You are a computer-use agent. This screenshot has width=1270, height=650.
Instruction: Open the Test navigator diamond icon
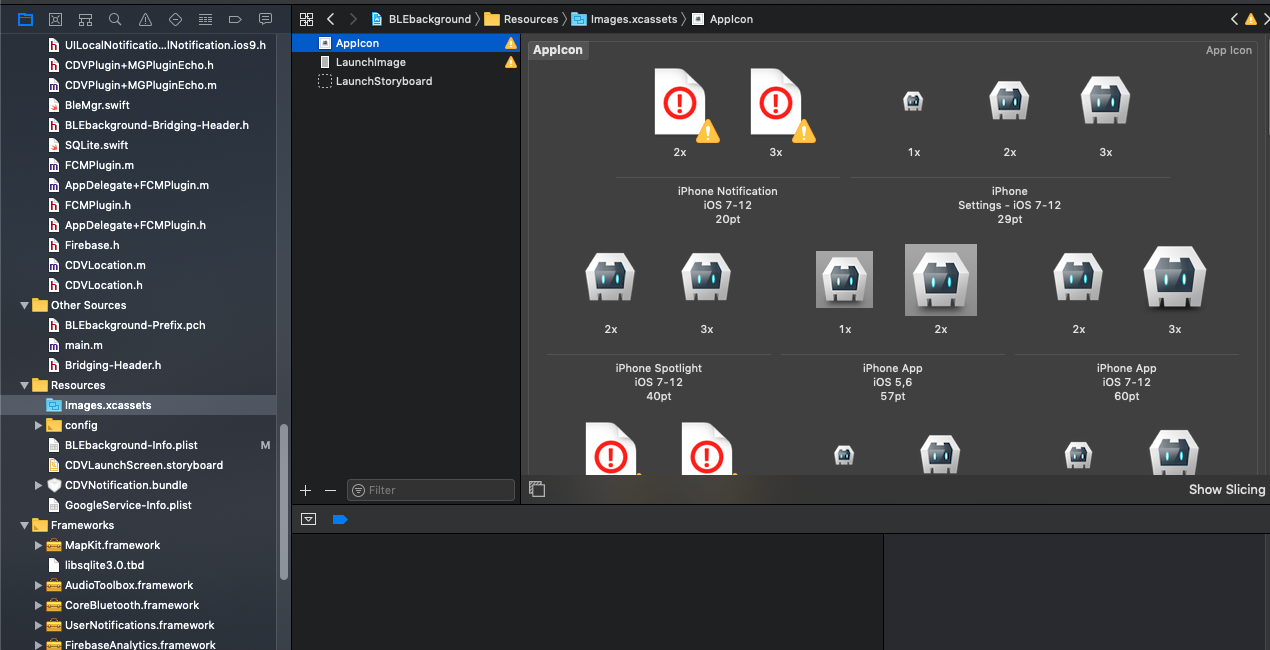coord(175,19)
